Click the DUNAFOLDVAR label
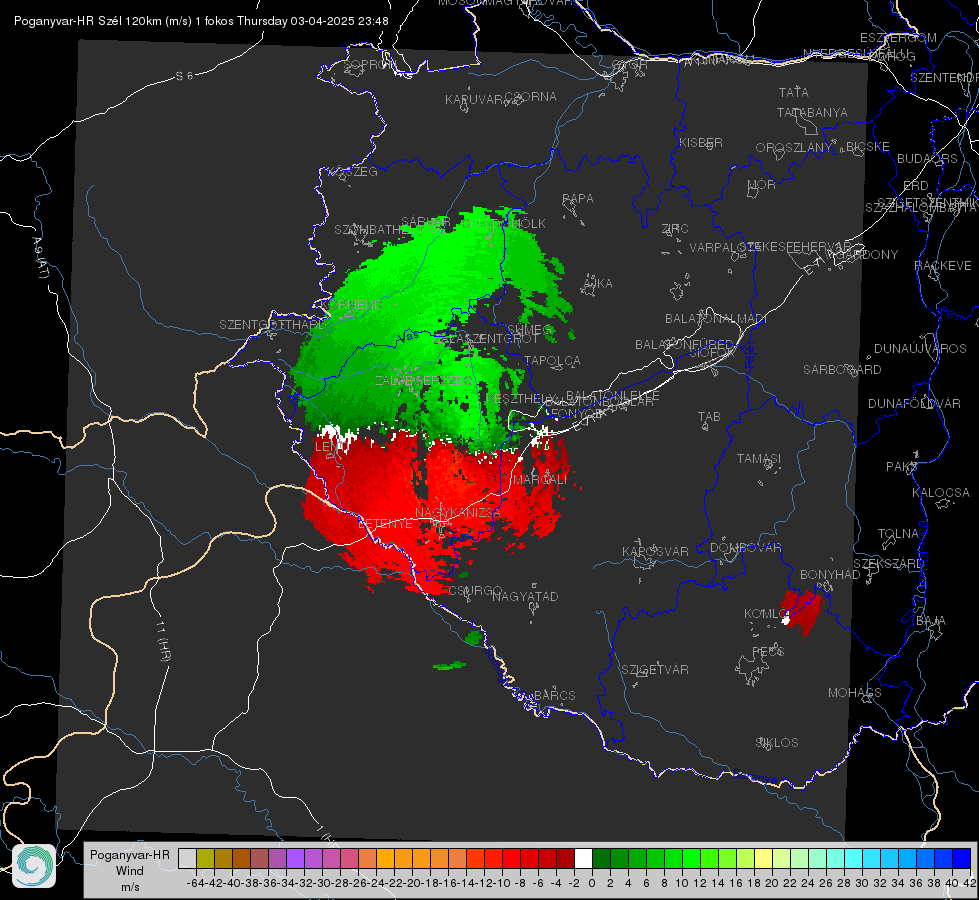 click(x=914, y=403)
